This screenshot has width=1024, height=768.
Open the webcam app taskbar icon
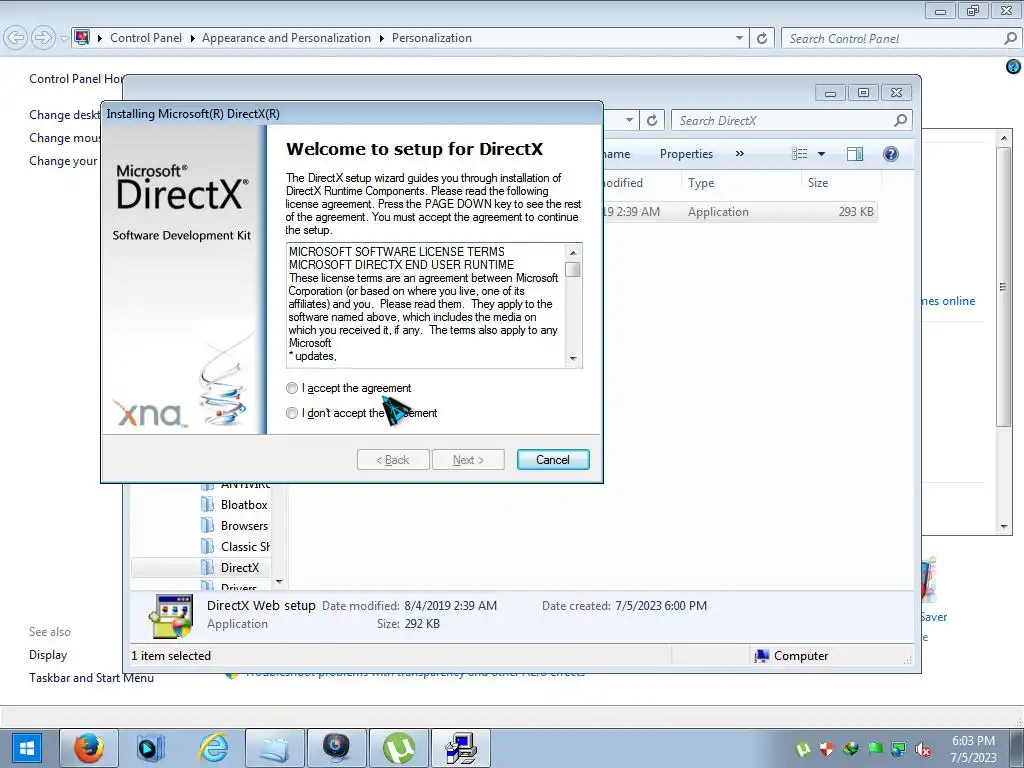pyautogui.click(x=336, y=748)
